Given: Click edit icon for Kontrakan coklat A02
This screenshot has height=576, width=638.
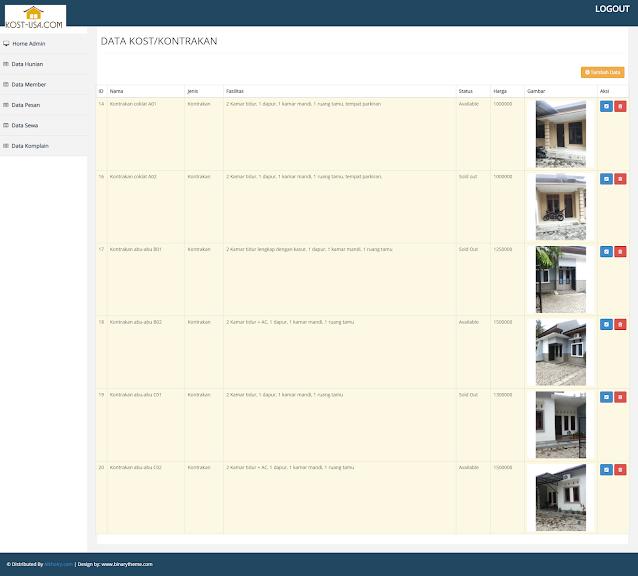Looking at the screenshot, I should tap(606, 179).
